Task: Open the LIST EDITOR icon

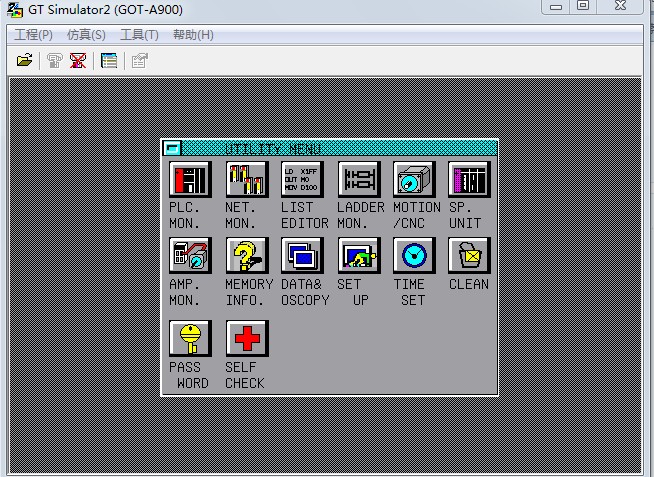Action: [x=302, y=181]
